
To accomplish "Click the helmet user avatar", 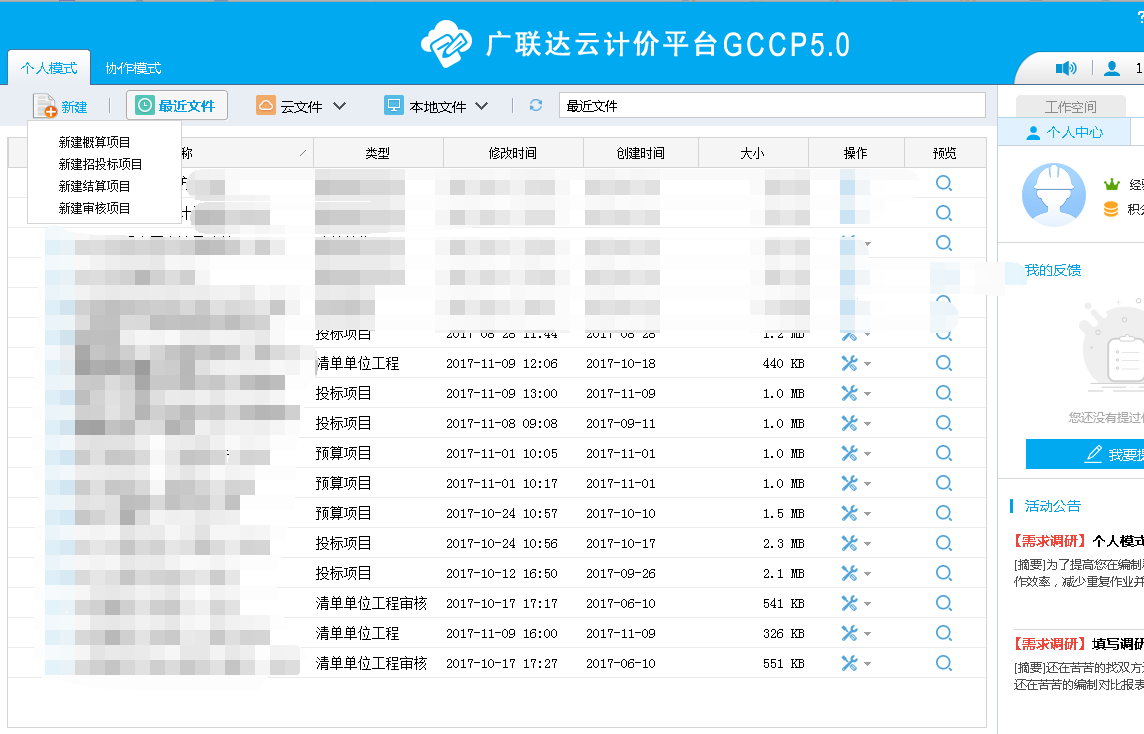I will [1054, 194].
